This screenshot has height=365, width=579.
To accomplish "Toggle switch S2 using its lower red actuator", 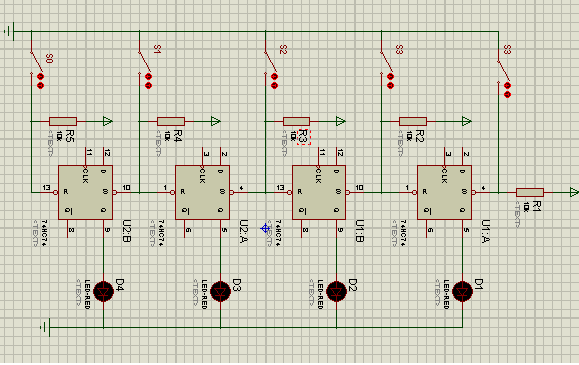I will click(x=274, y=86).
